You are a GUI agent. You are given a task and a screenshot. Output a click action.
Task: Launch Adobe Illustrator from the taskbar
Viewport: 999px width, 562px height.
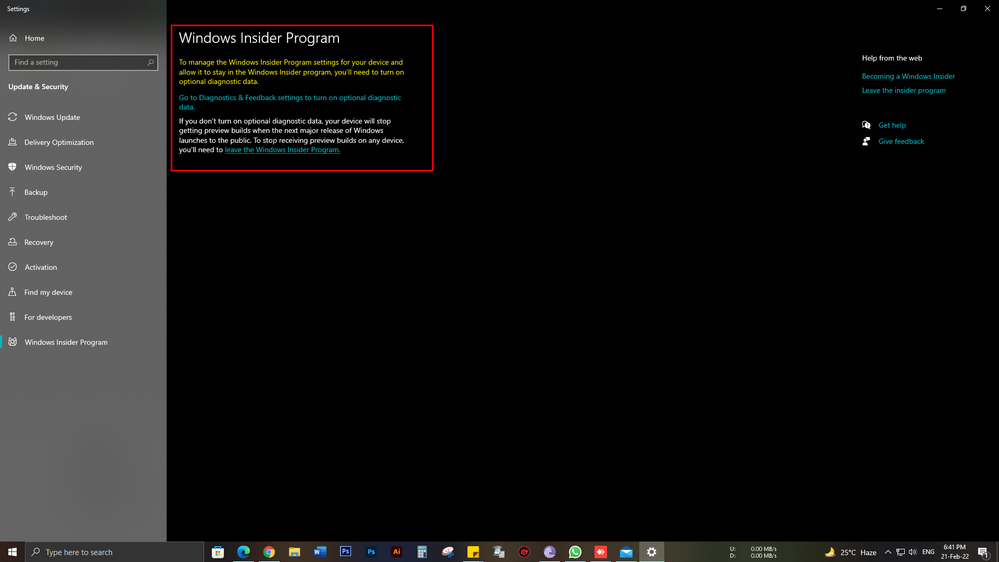396,552
